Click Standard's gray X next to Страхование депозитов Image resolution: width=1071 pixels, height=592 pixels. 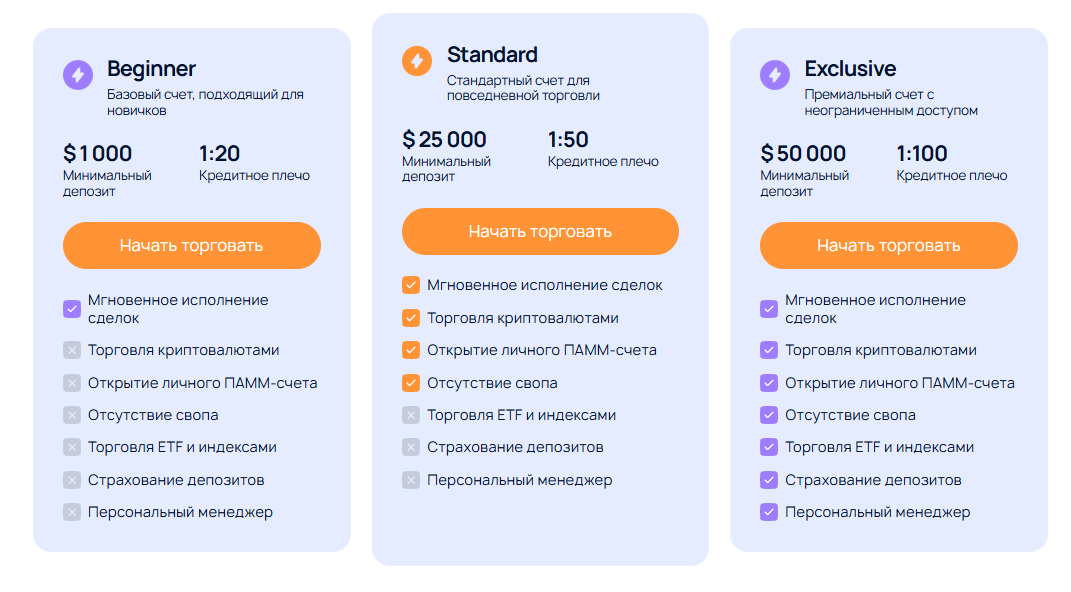411,447
